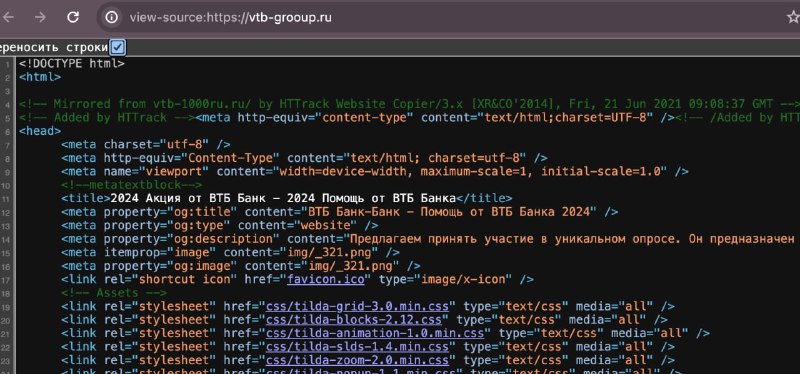Open css/tilda-animation-1.0.min.css link
The image size is (800, 374).
[x=375, y=333]
